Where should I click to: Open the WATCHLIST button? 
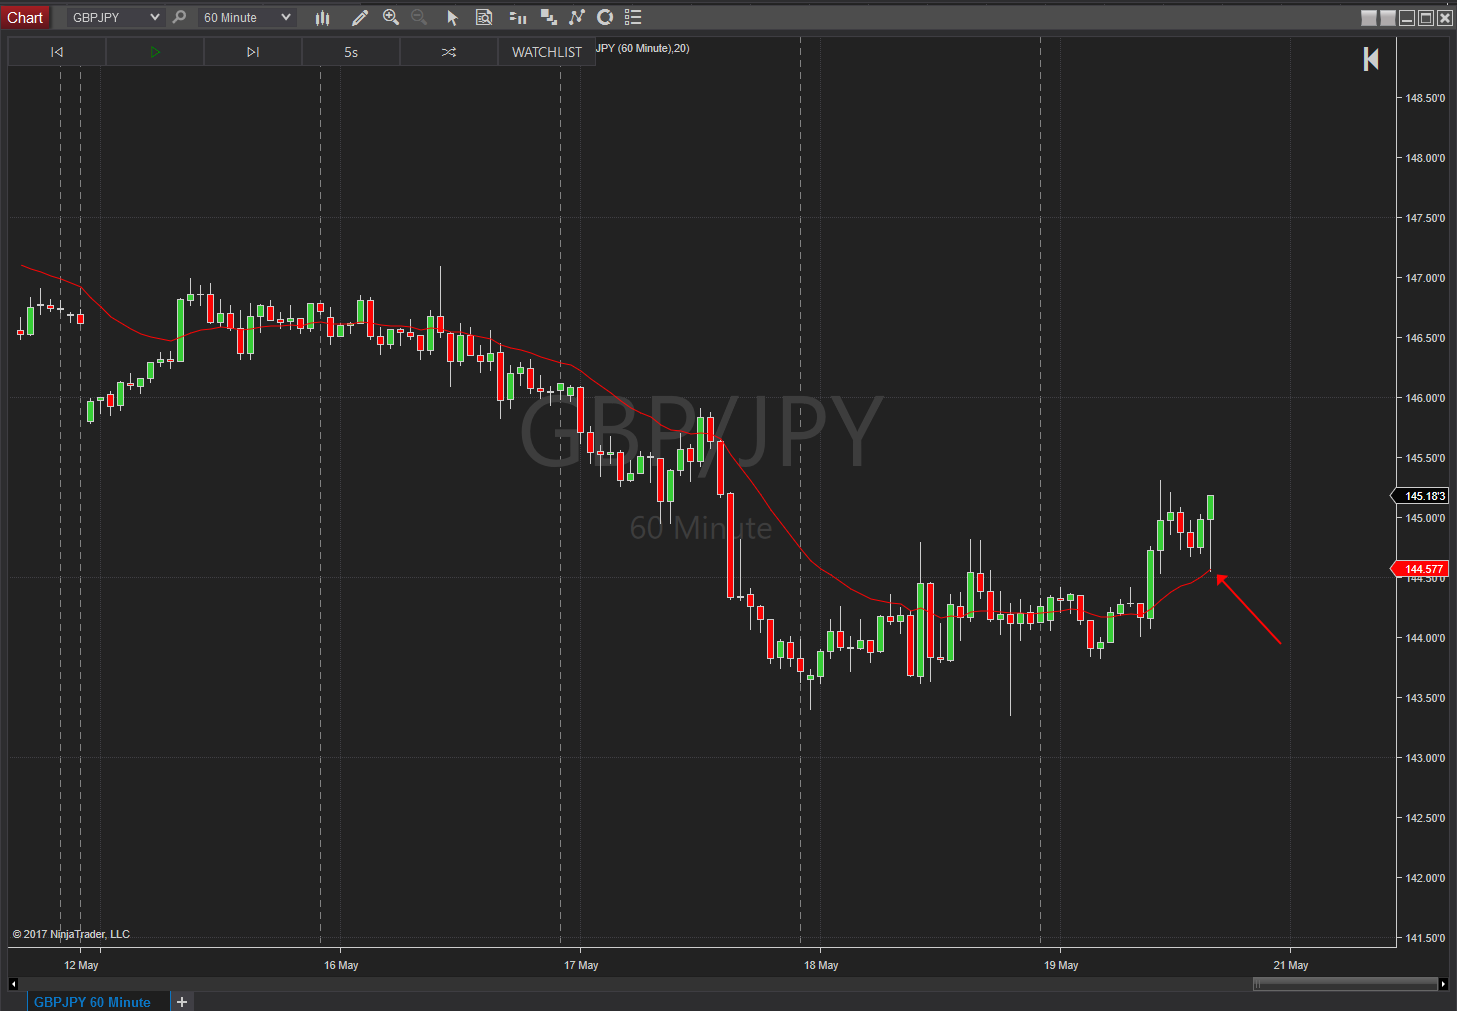coord(547,52)
